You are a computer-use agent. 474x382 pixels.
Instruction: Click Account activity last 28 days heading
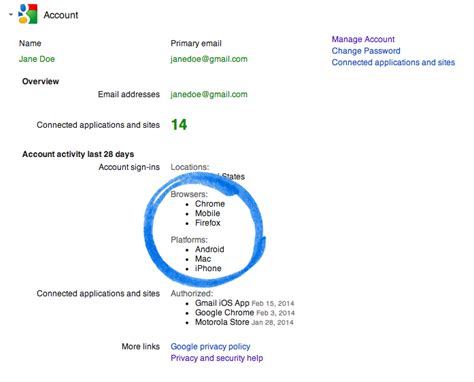(x=78, y=154)
